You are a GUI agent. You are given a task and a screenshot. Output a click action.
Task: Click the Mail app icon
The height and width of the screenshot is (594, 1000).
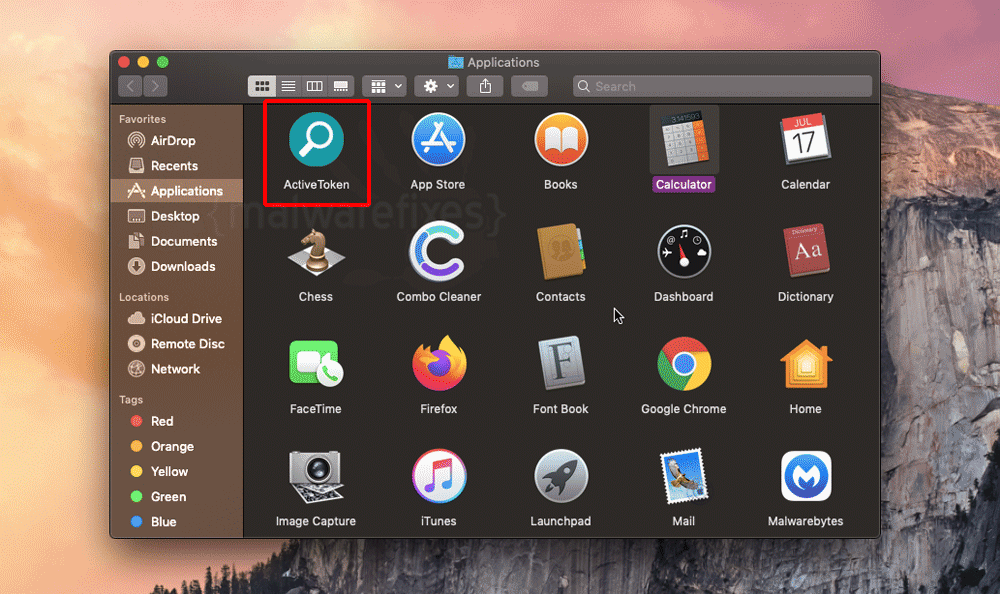pos(684,476)
